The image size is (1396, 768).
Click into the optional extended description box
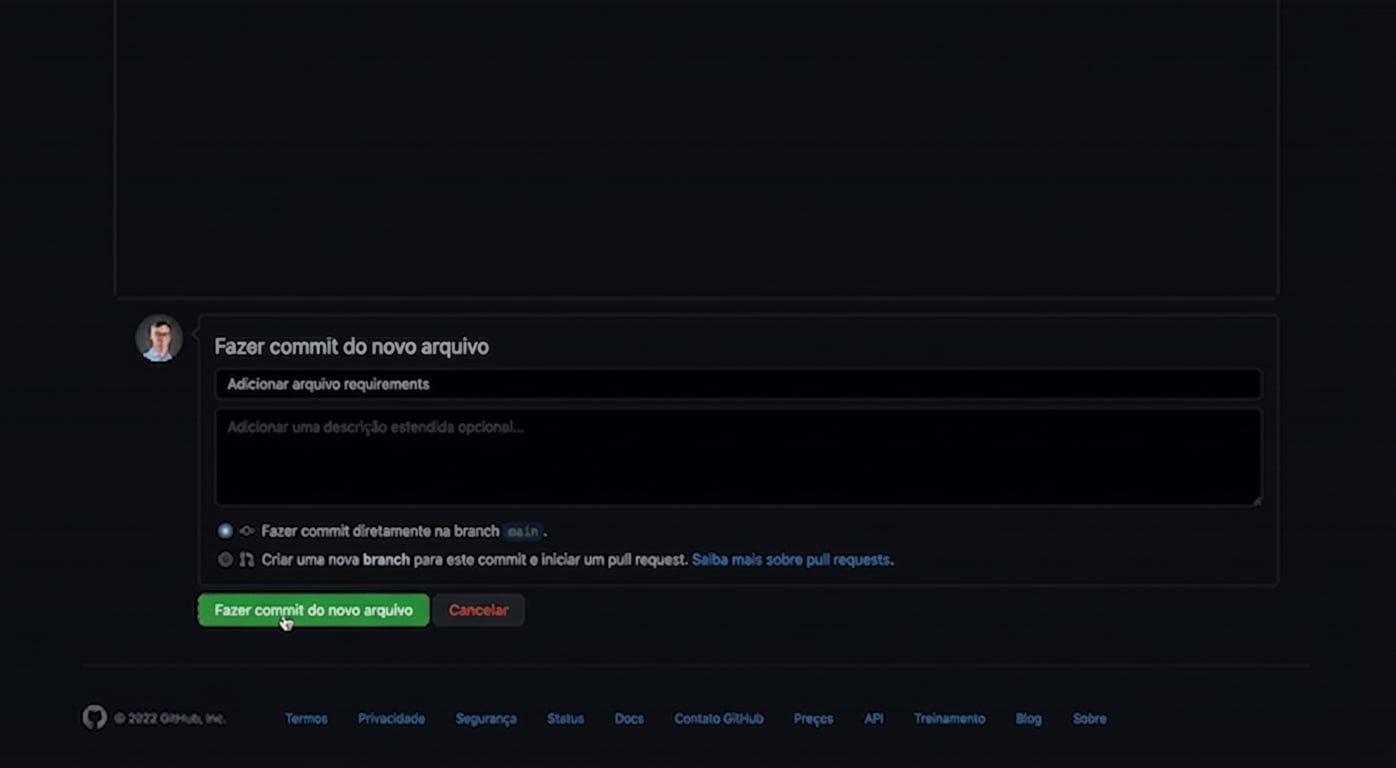[x=737, y=456]
